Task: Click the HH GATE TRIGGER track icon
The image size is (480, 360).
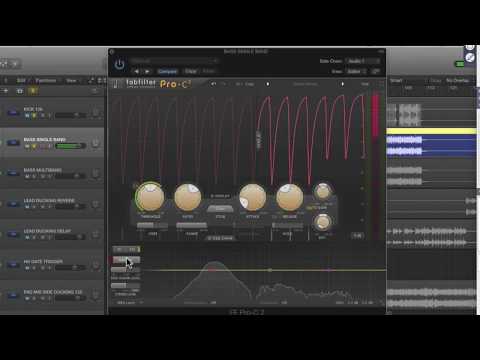Action: pyautogui.click(x=13, y=265)
